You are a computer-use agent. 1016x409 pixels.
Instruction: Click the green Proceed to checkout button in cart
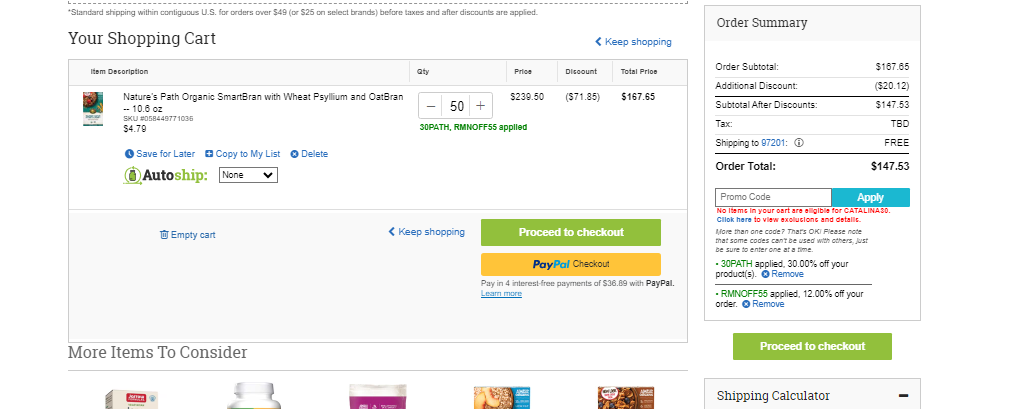click(571, 233)
